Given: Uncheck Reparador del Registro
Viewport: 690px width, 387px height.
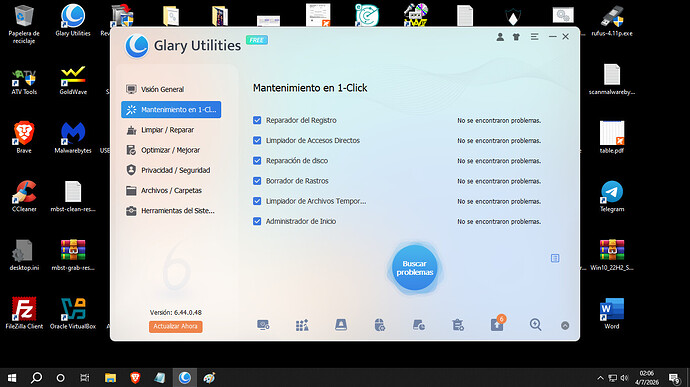Looking at the screenshot, I should coord(257,120).
